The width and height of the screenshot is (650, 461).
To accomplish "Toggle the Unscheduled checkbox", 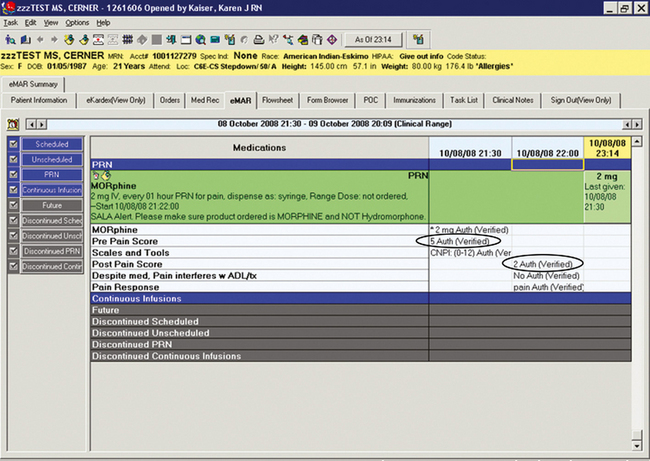I will click(x=13, y=160).
